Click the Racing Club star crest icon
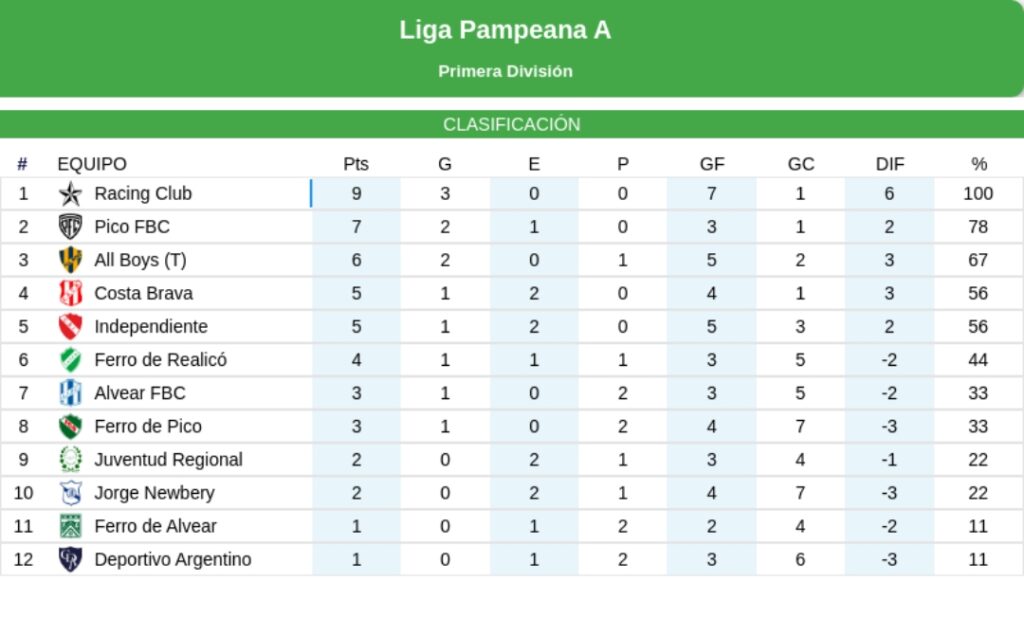Screen dimensions: 1024x619 [x=70, y=194]
